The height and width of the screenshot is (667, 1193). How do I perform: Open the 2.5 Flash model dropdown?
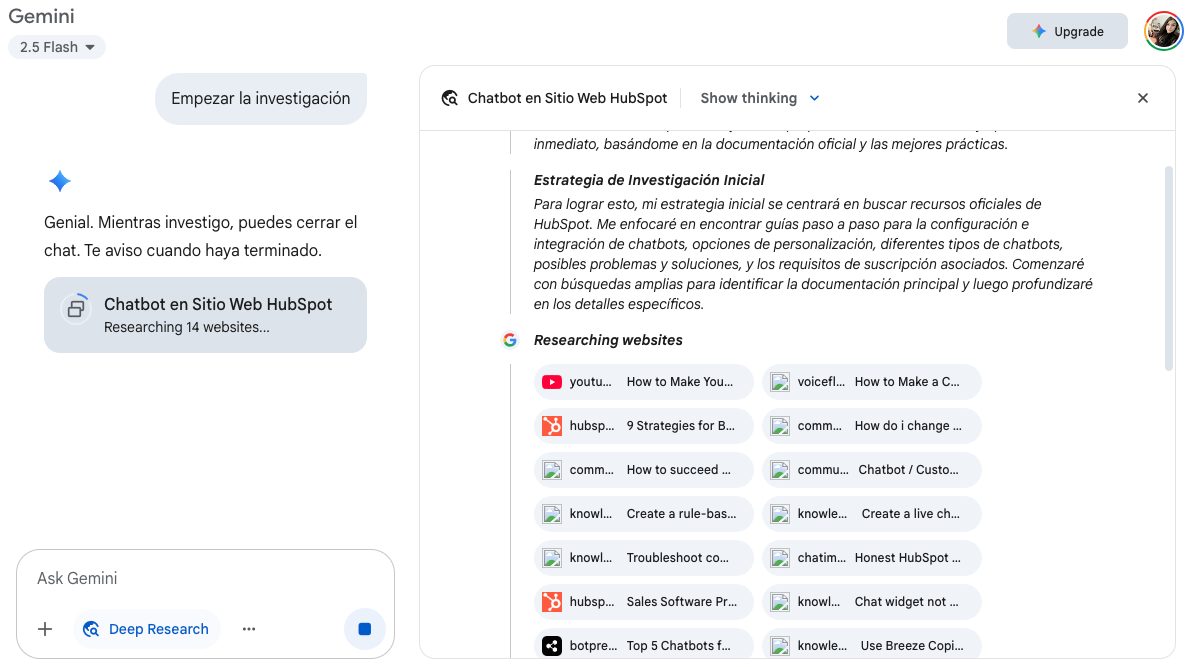57,47
